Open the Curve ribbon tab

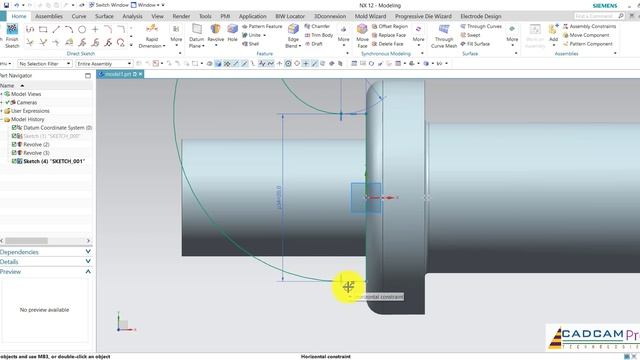[x=79, y=16]
